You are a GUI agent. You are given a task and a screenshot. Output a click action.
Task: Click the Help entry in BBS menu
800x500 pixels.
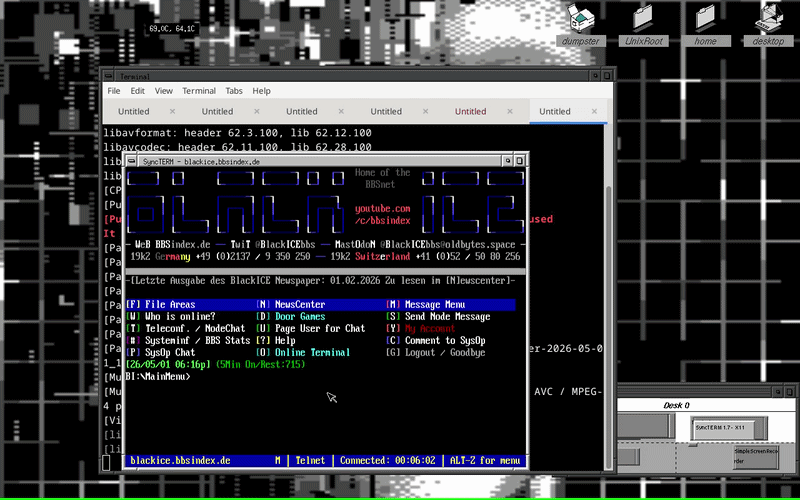[x=276, y=341]
